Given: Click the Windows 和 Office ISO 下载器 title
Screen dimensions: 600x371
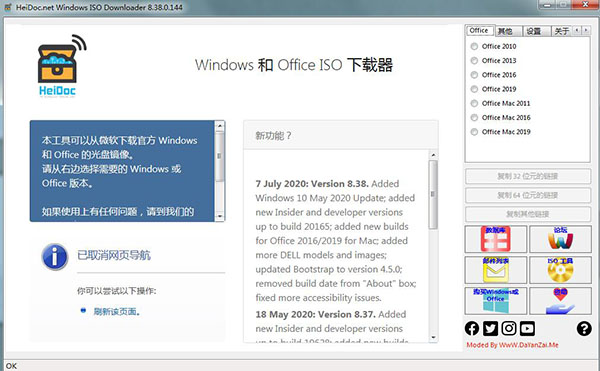Looking at the screenshot, I should 294,65.
